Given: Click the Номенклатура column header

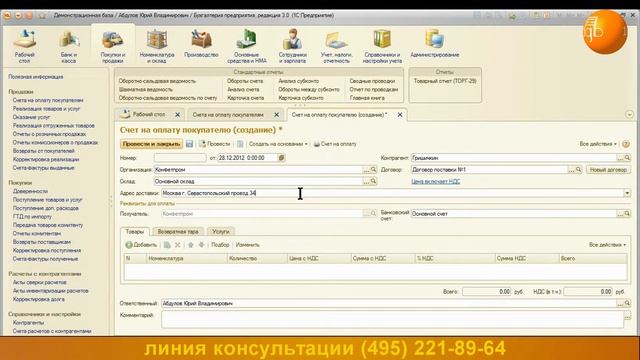Looking at the screenshot, I should point(187,258).
